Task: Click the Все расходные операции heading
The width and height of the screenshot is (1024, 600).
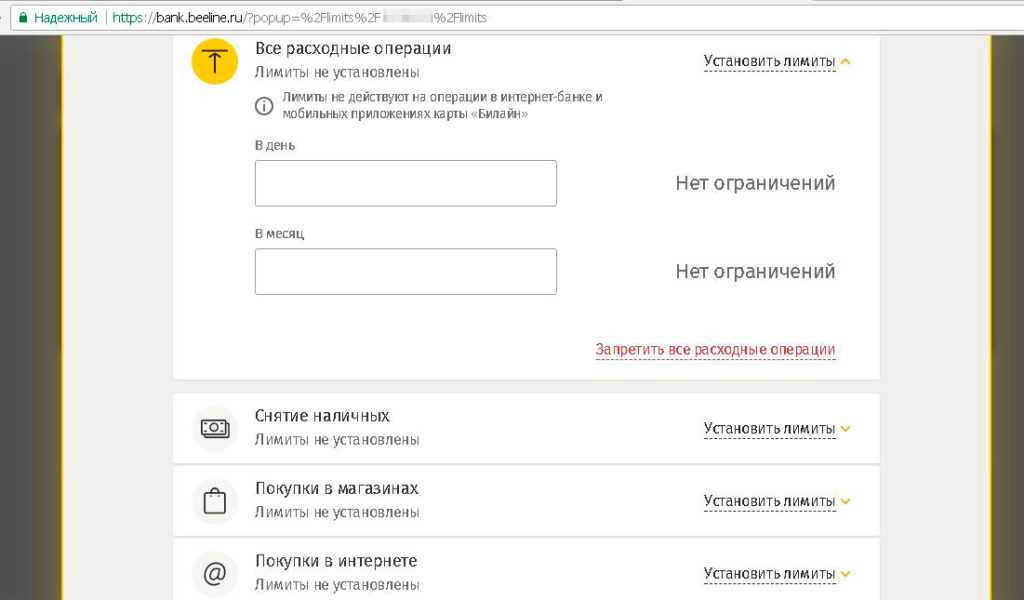Action: [x=353, y=49]
